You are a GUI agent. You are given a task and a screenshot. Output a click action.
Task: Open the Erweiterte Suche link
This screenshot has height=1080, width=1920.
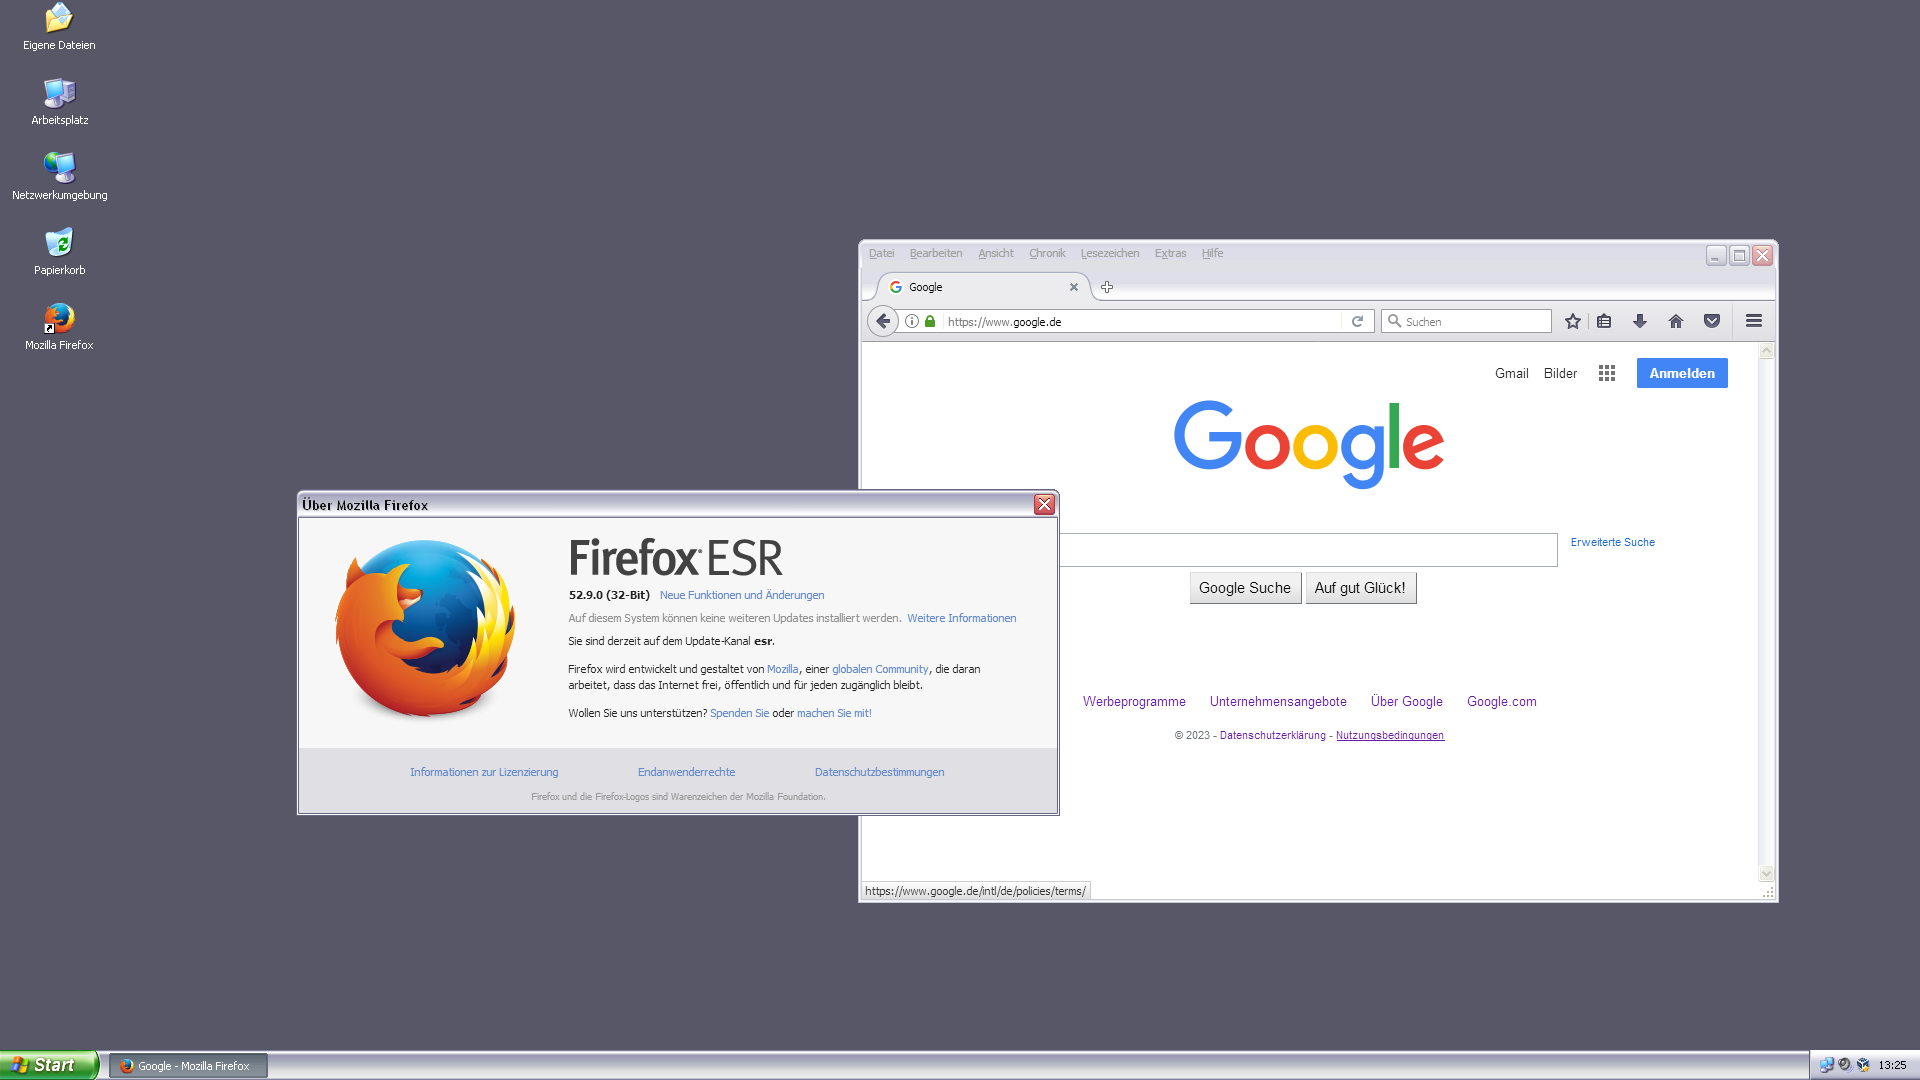(x=1612, y=542)
